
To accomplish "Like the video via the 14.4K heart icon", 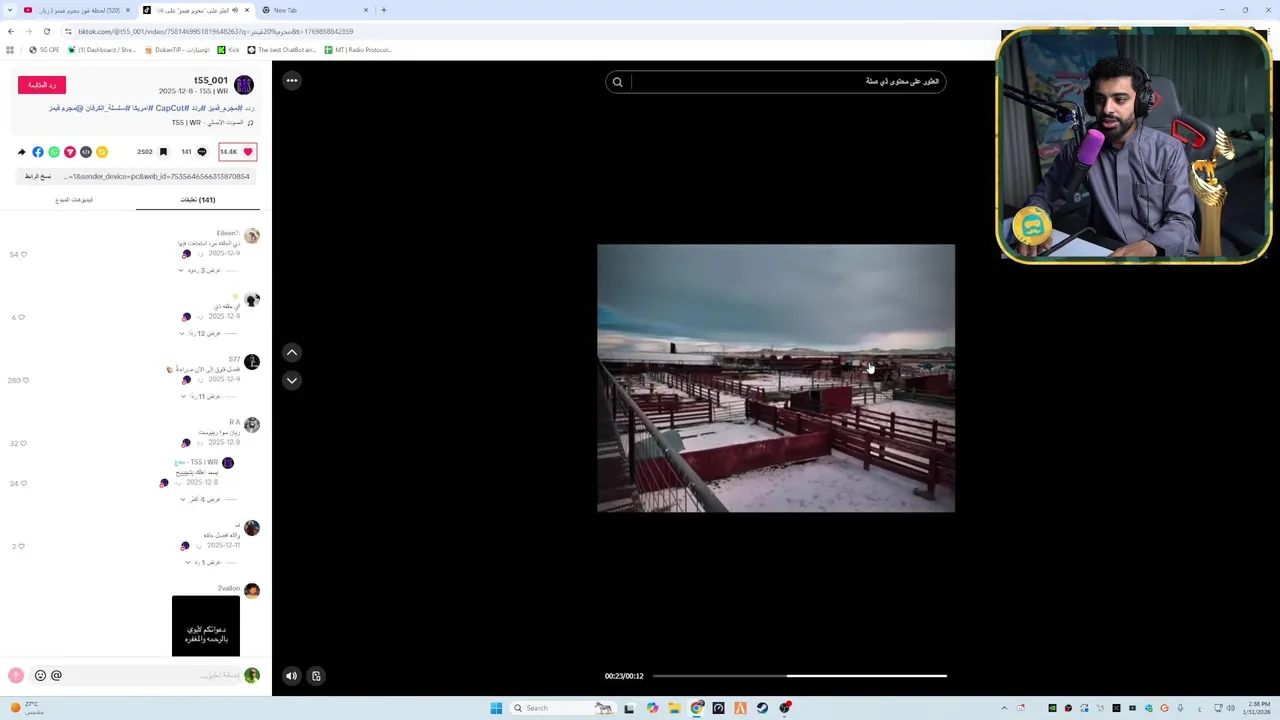I will 248,152.
